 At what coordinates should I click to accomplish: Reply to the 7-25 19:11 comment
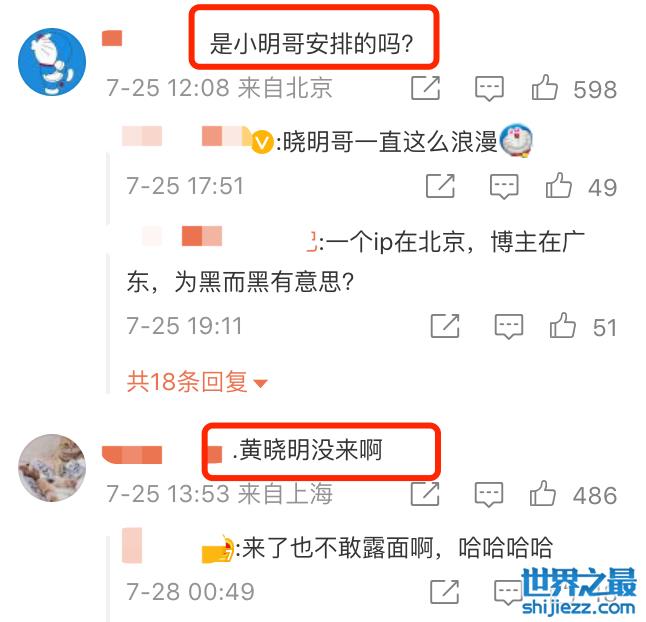point(509,327)
